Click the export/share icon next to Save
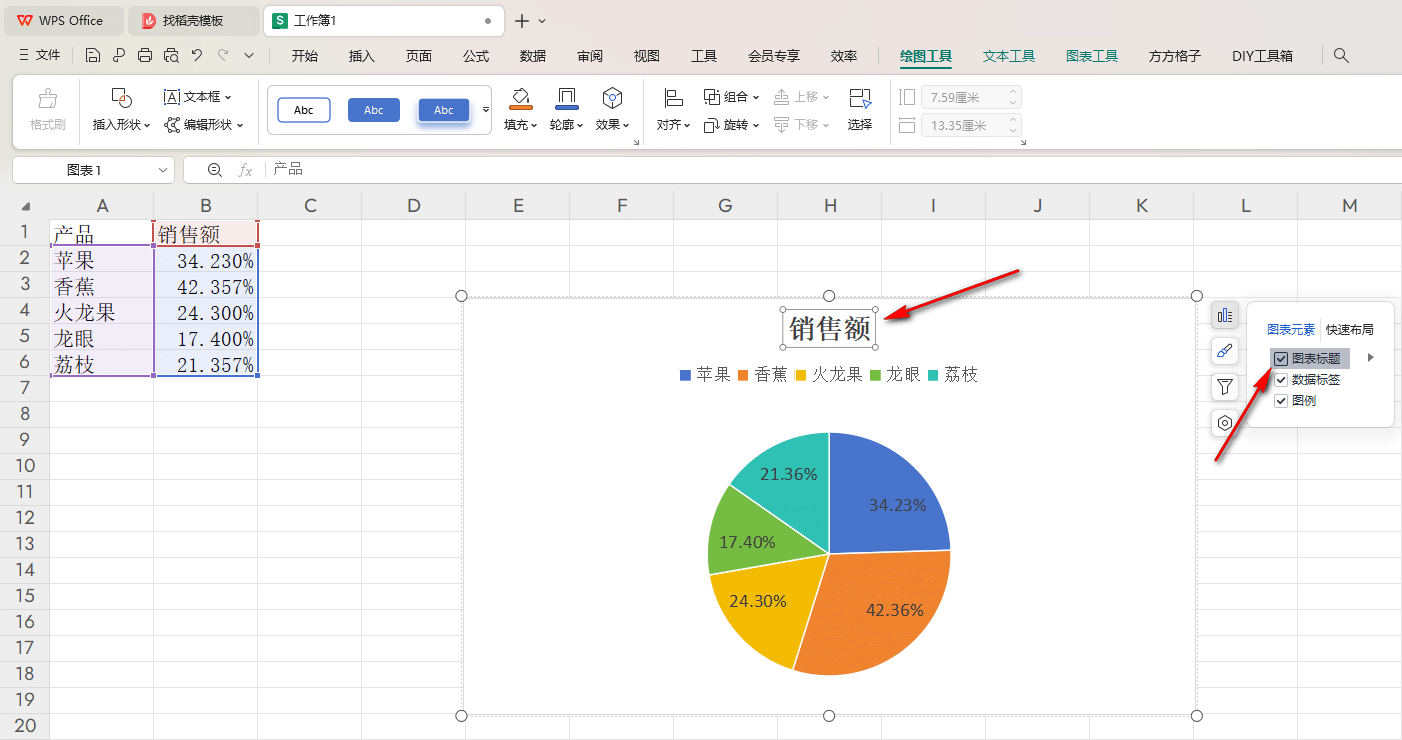The image size is (1402, 740). click(119, 56)
